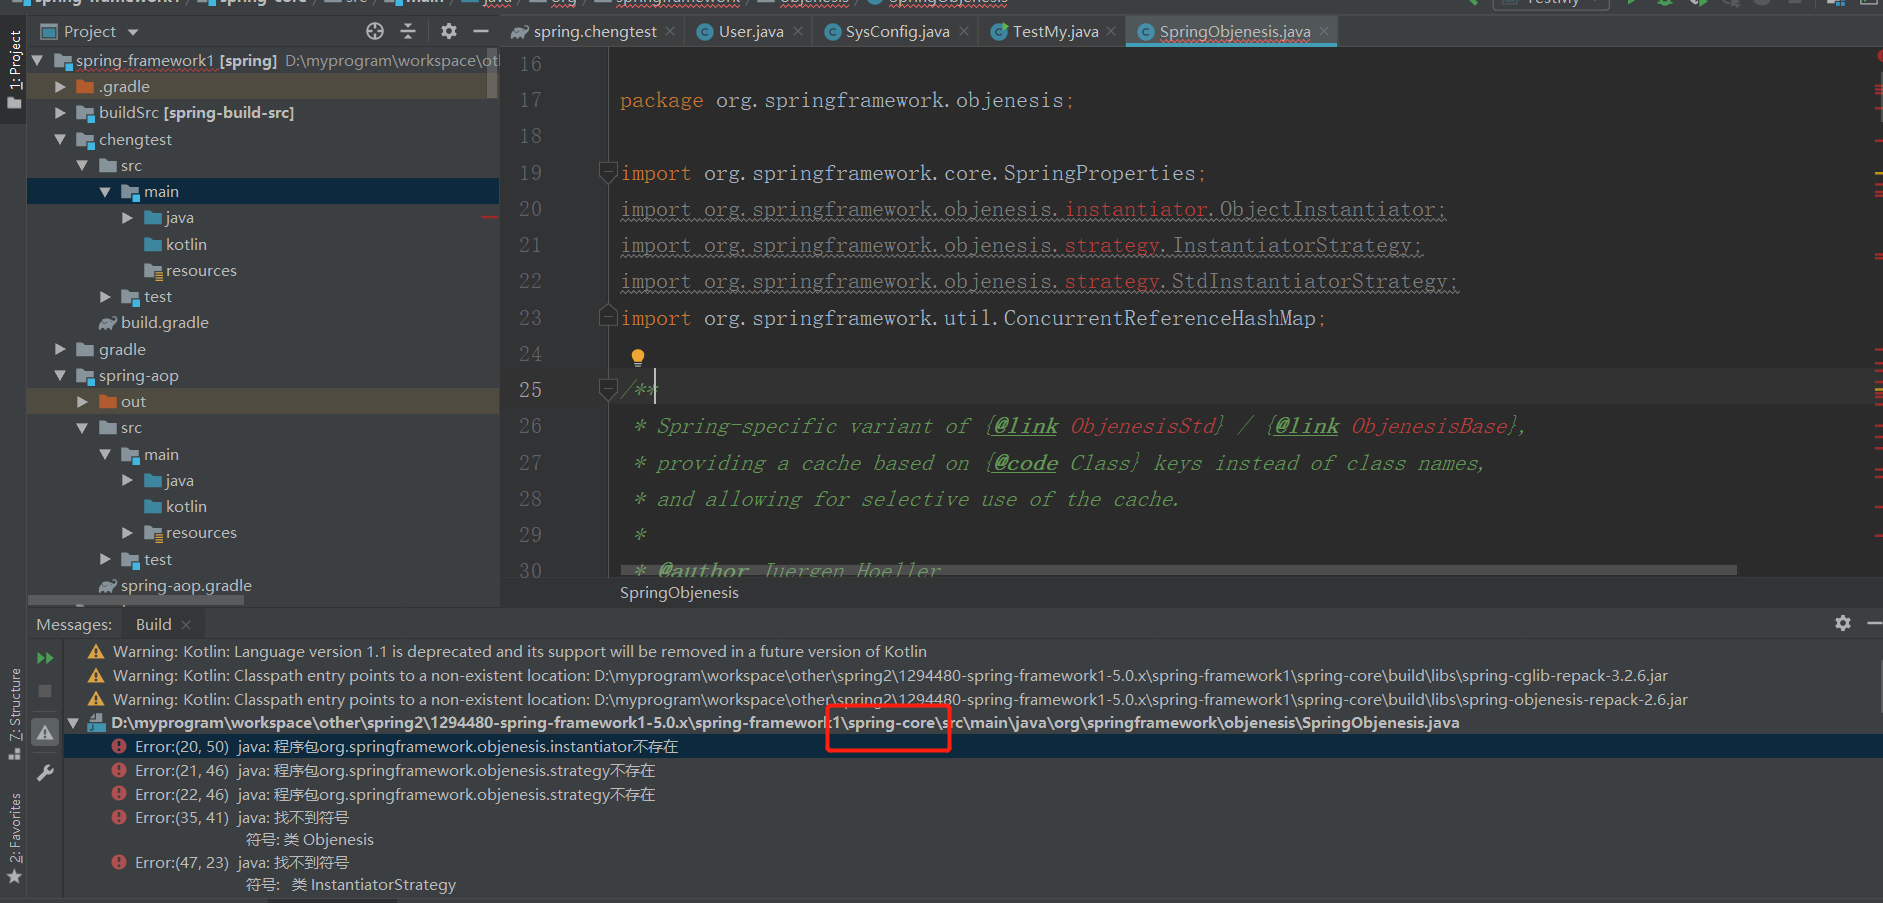Expand the buildSrc module
Screen dimensions: 1883x903
pyautogui.click(x=60, y=113)
